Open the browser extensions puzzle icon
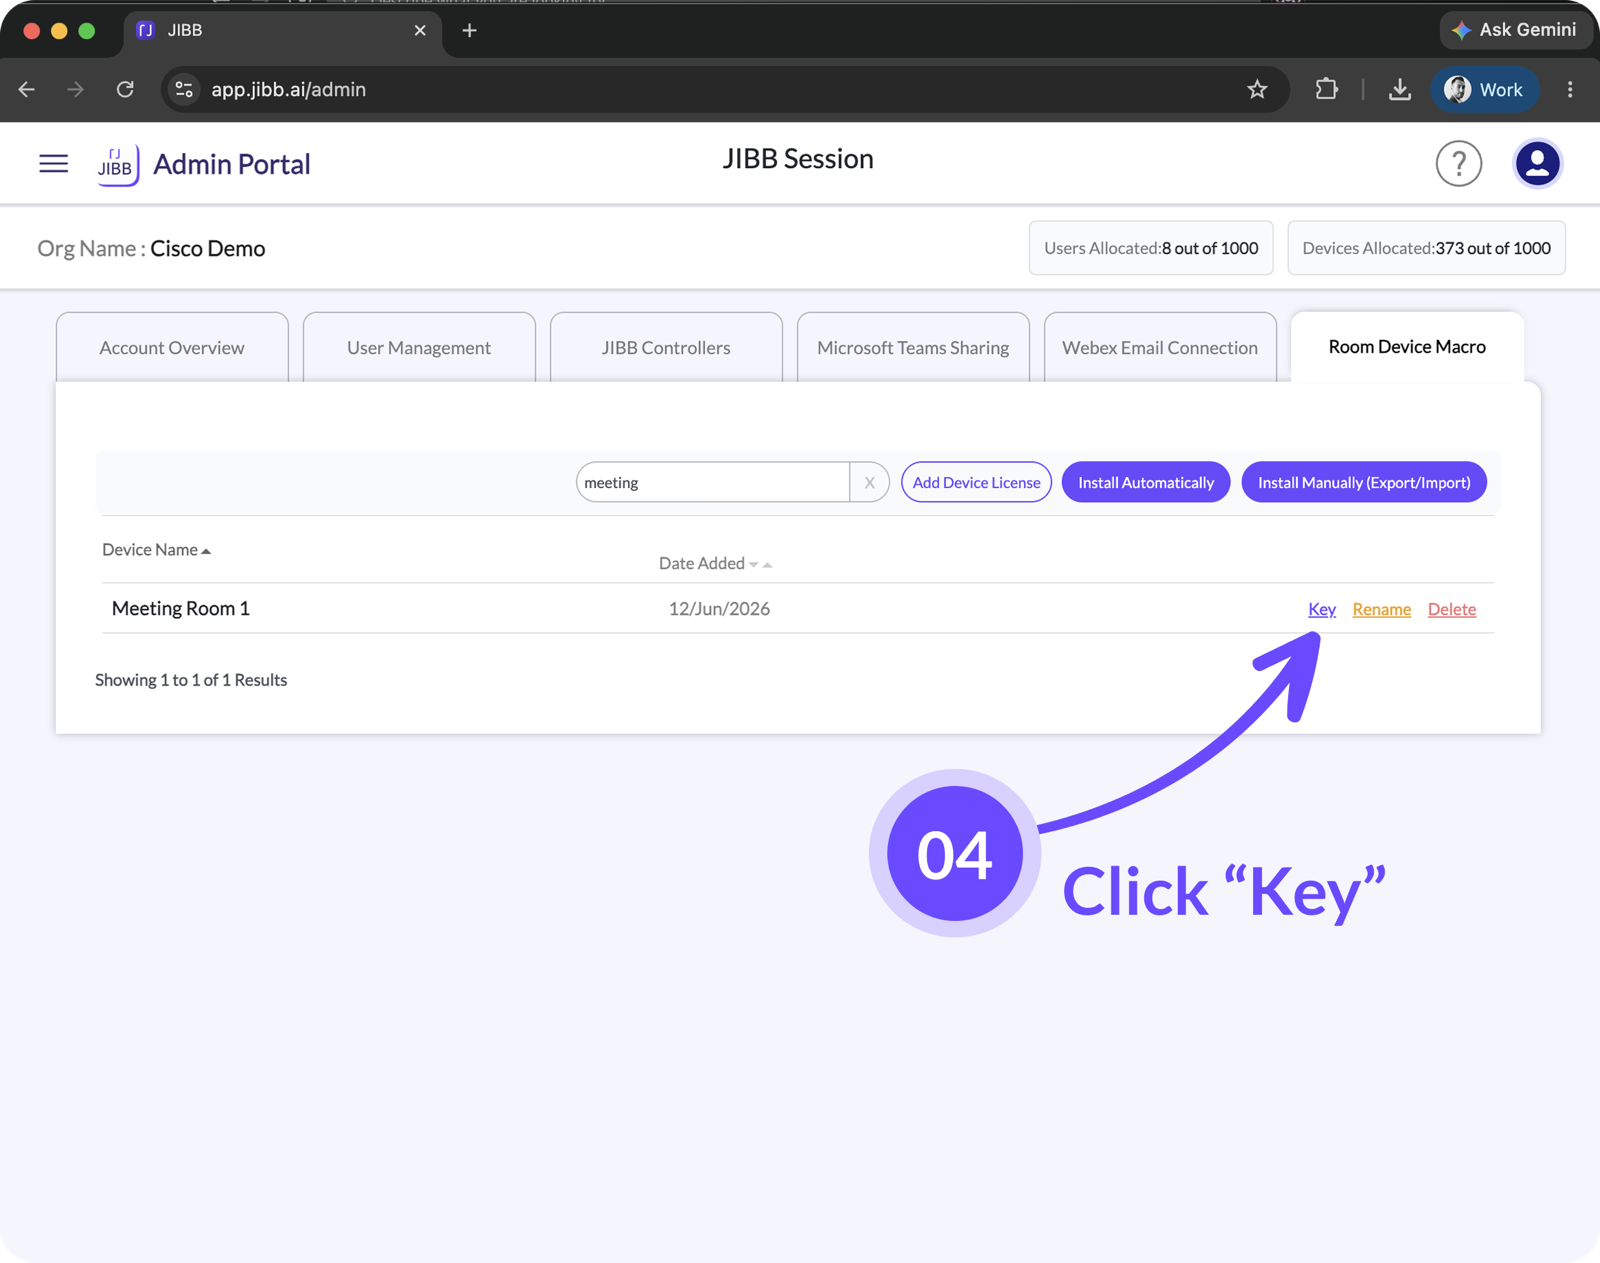 click(1326, 89)
